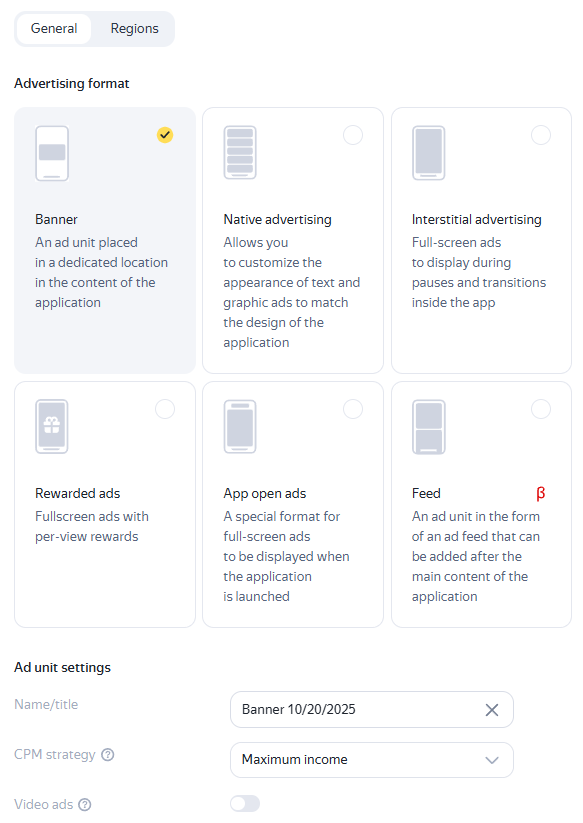The image size is (583, 823).
Task: Click the red beta icon on Feed
Action: coord(540,493)
